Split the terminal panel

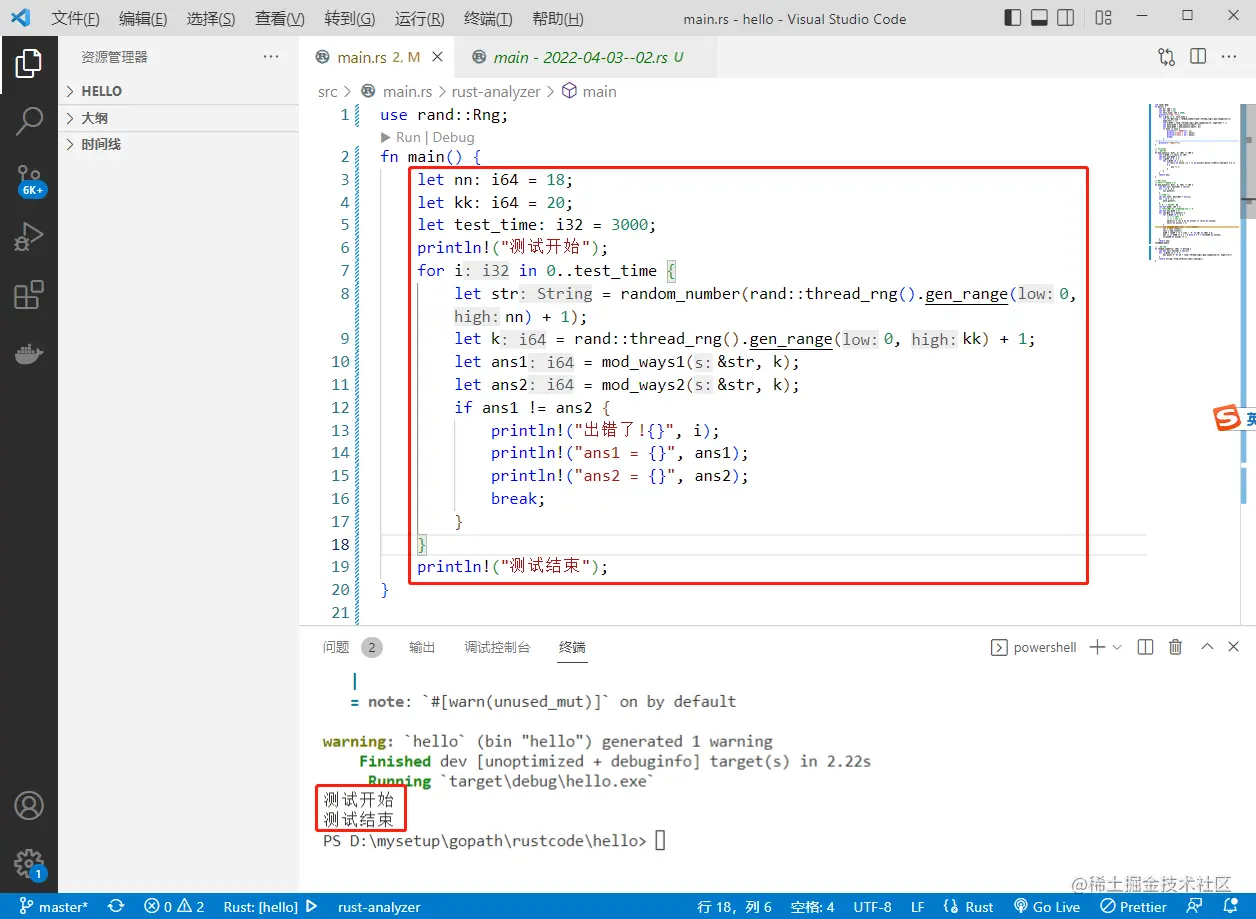pos(1146,647)
